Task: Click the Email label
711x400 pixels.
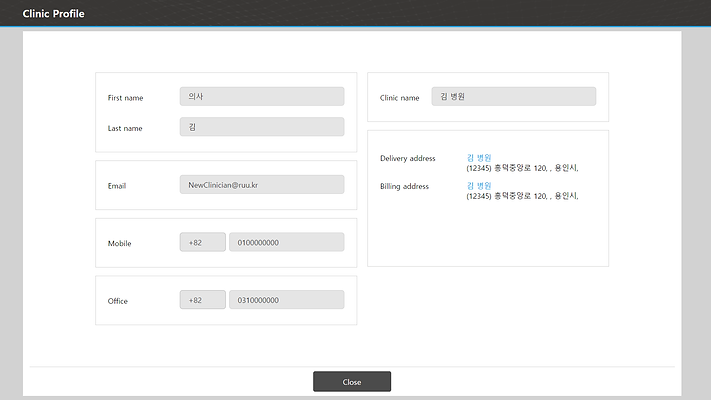Action: pos(117,186)
